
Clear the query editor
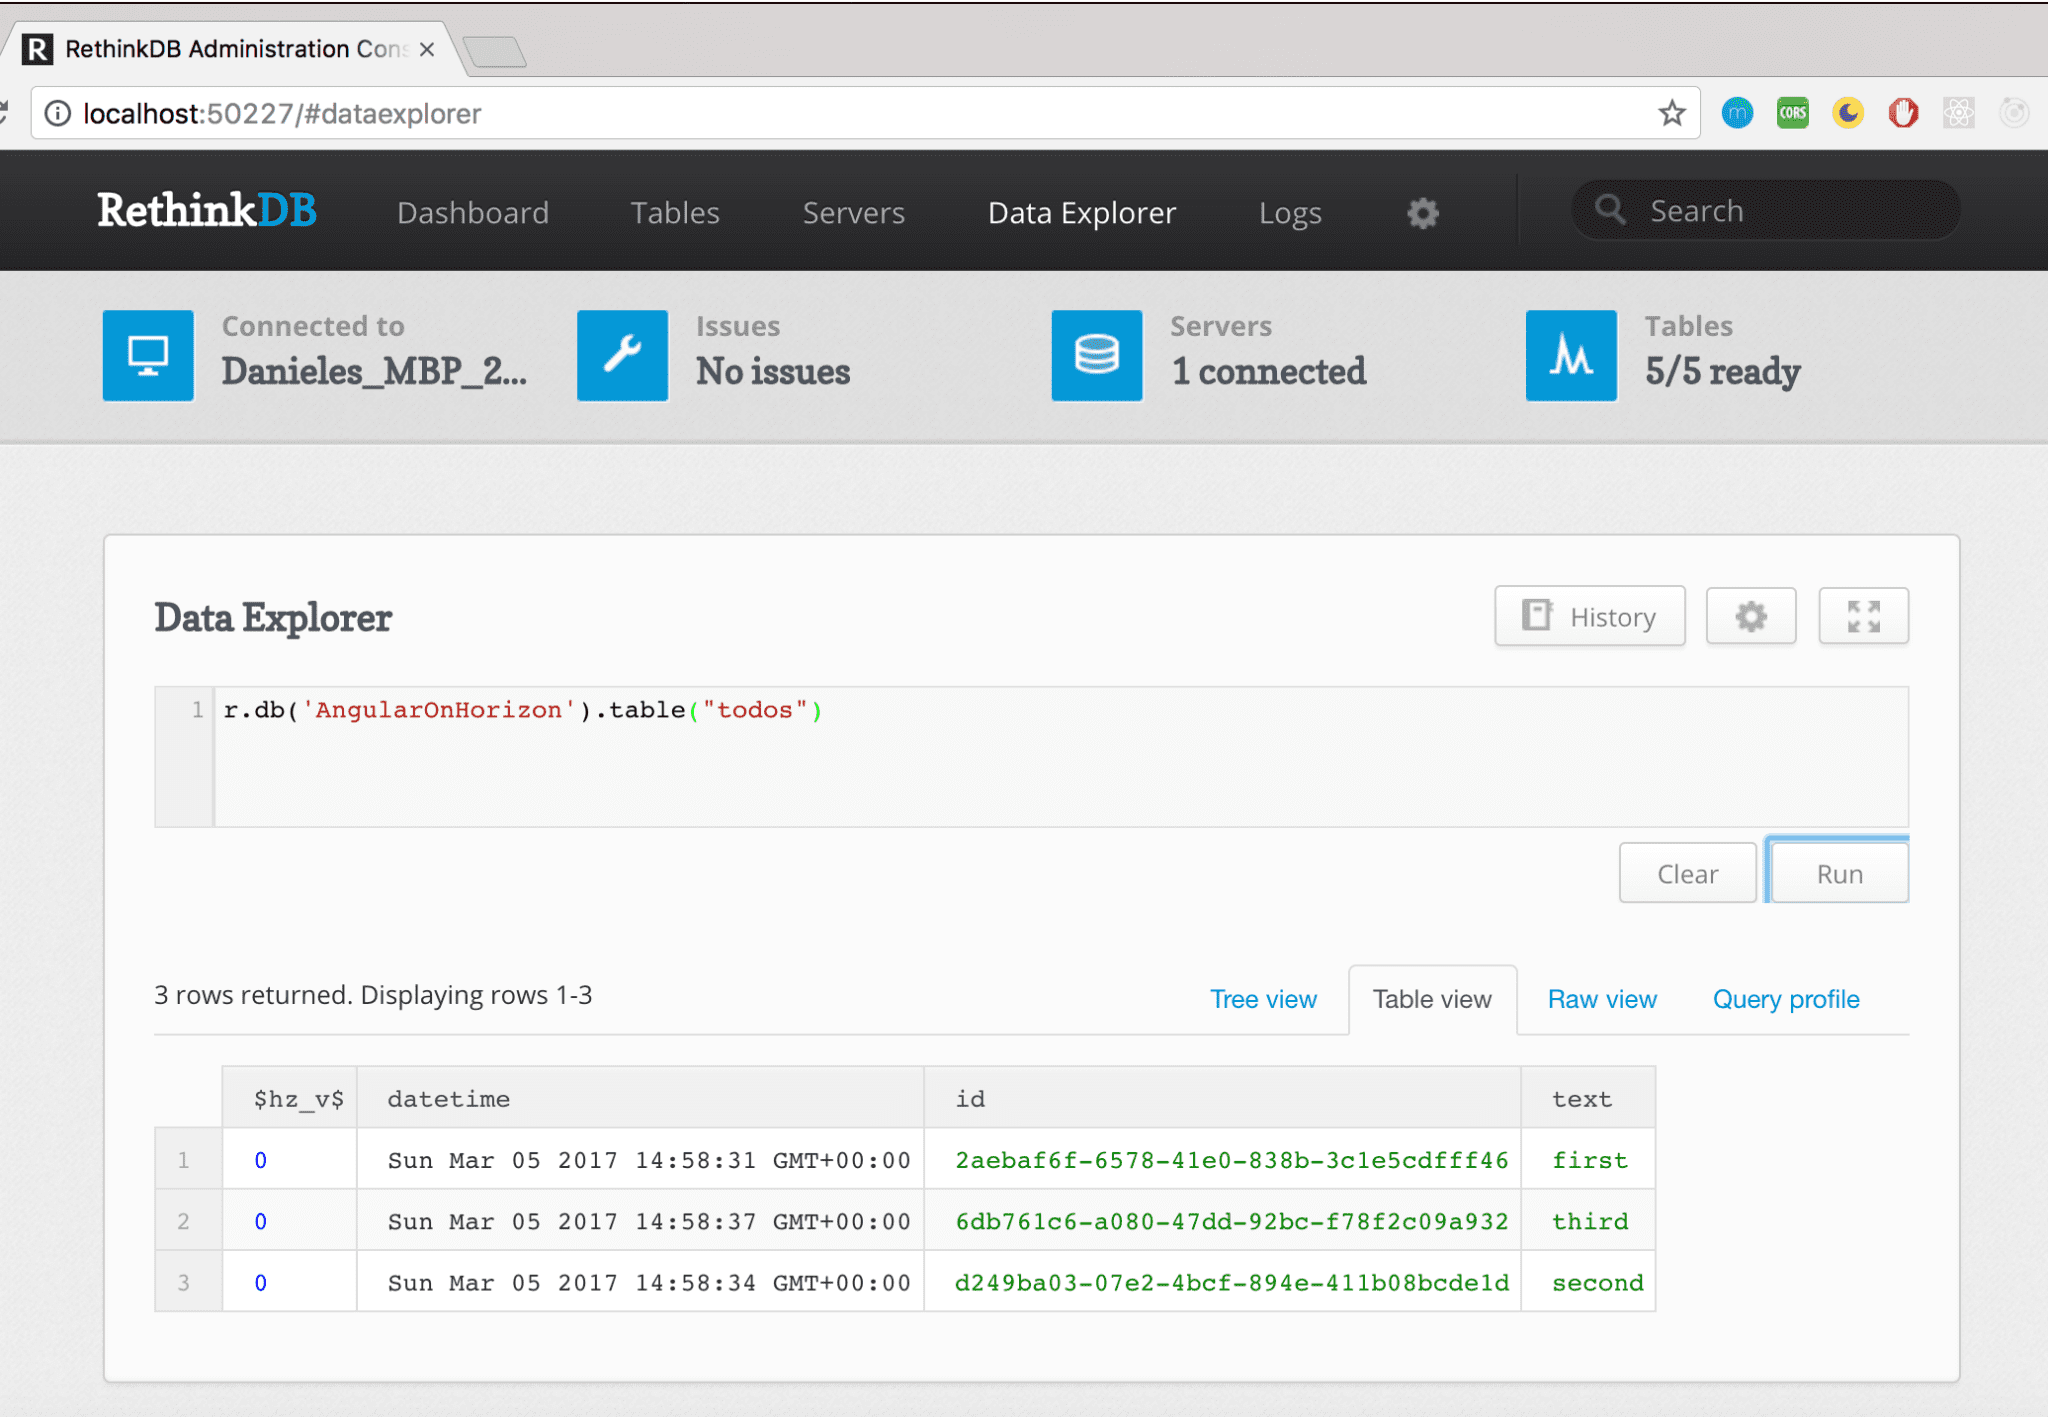tap(1687, 872)
